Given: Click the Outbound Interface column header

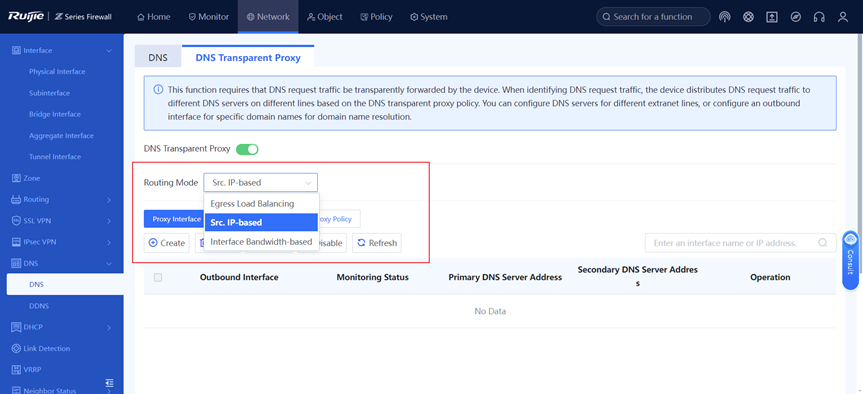Looking at the screenshot, I should (x=239, y=277).
